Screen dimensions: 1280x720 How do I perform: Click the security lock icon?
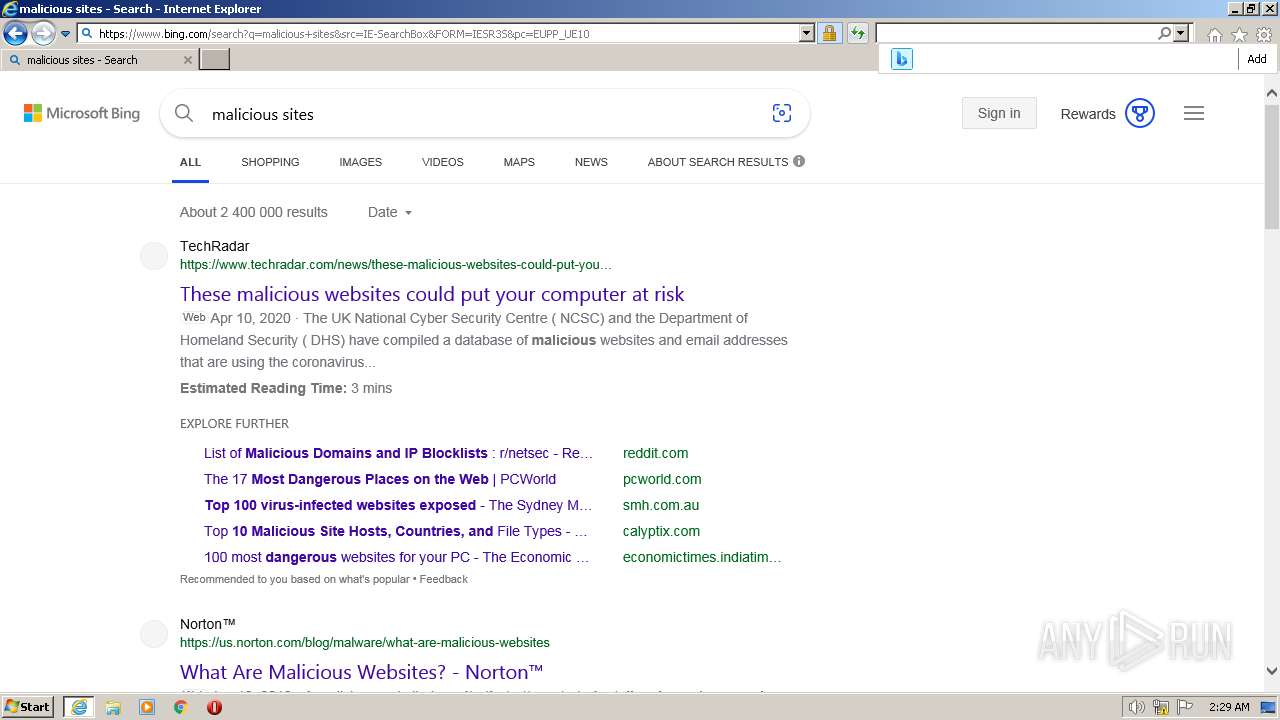coord(829,33)
